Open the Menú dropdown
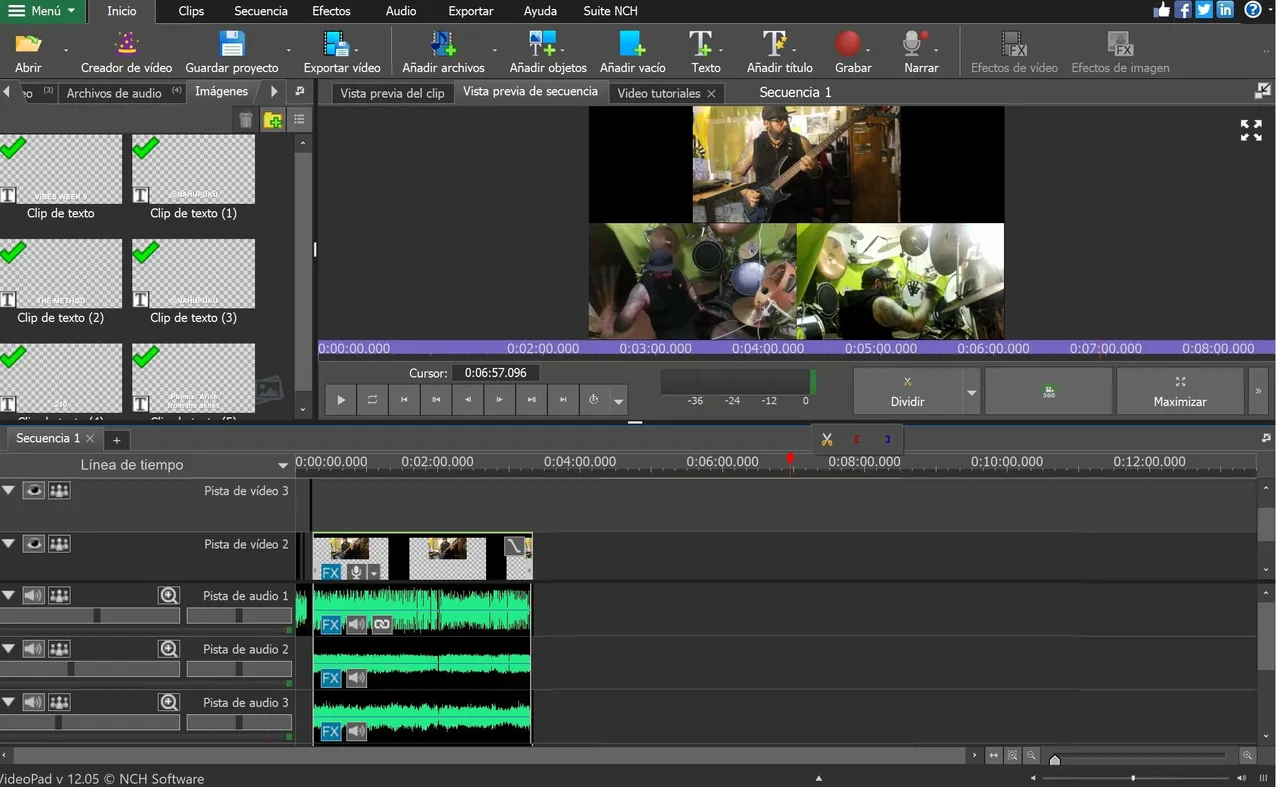Screen dimensions: 1280x787 click(x=42, y=11)
